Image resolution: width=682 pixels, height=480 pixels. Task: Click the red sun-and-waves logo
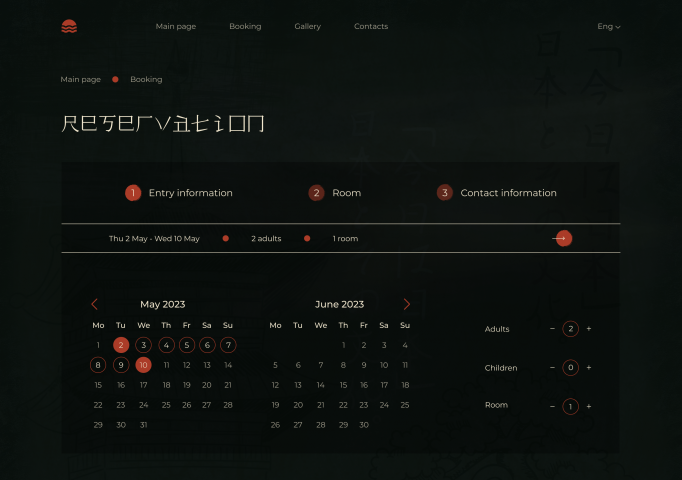[69, 27]
